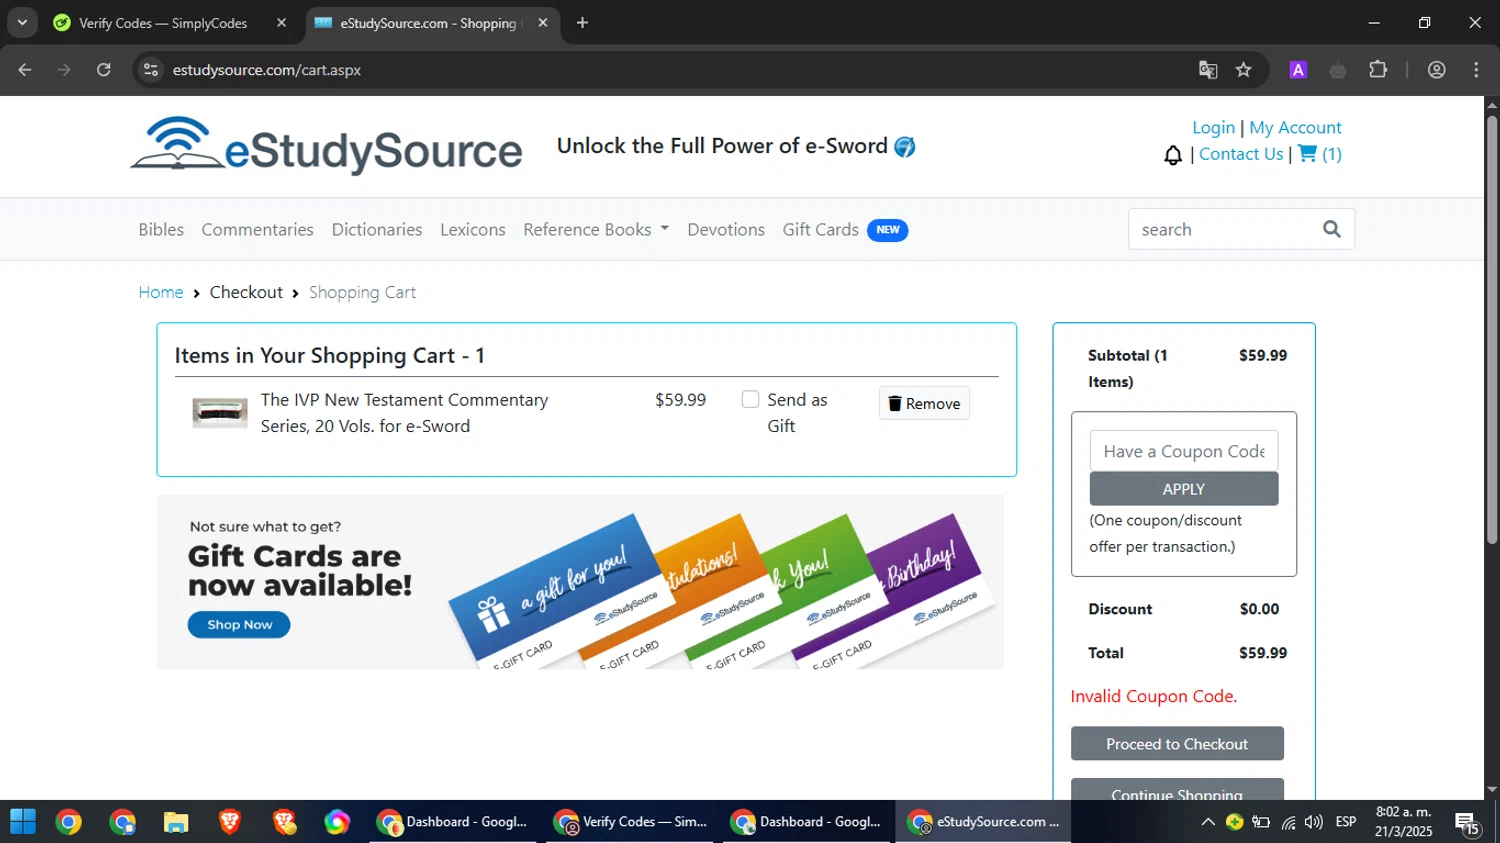Viewport: 1500px width, 843px height.
Task: Click the page vertical scrollbar
Action: pos(1492,330)
